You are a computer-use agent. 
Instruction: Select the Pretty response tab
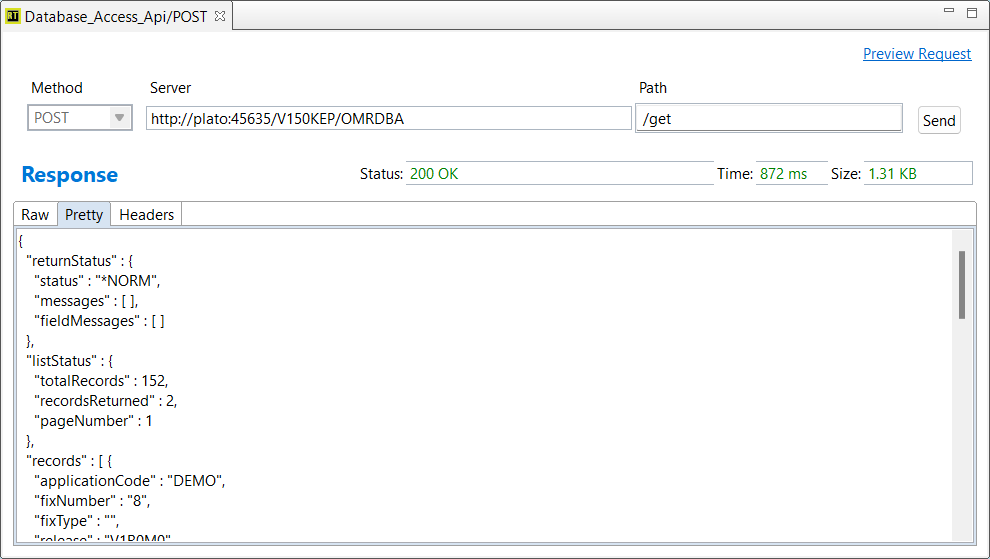[x=84, y=215]
